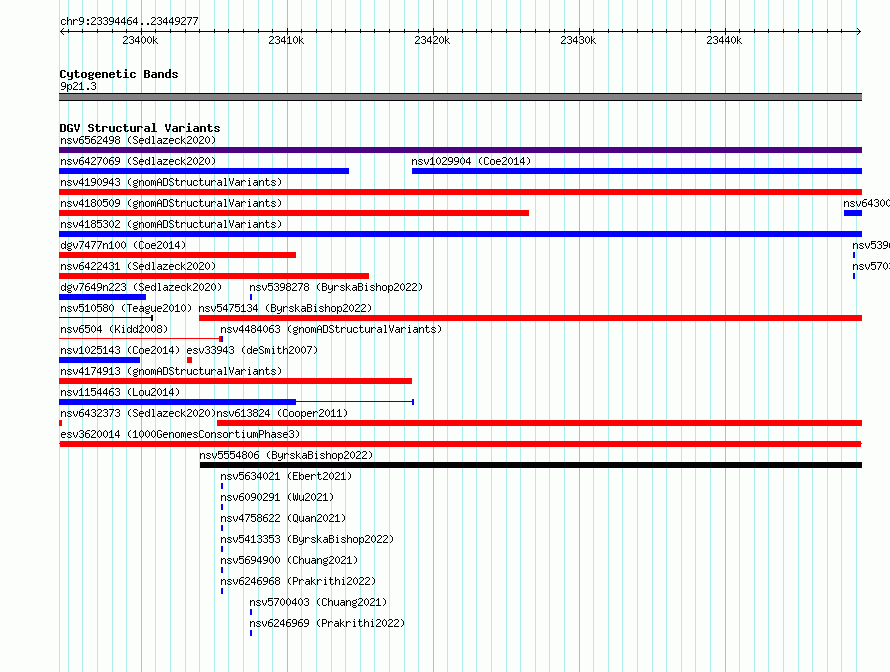Open the nsv6427069 (Sedlazeck2020) label

click(x=138, y=161)
